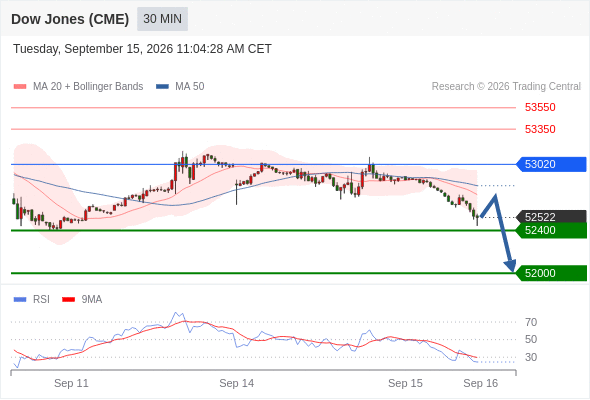Click the Dow Jones (CME) title
The width and height of the screenshot is (590, 400).
tap(70, 19)
